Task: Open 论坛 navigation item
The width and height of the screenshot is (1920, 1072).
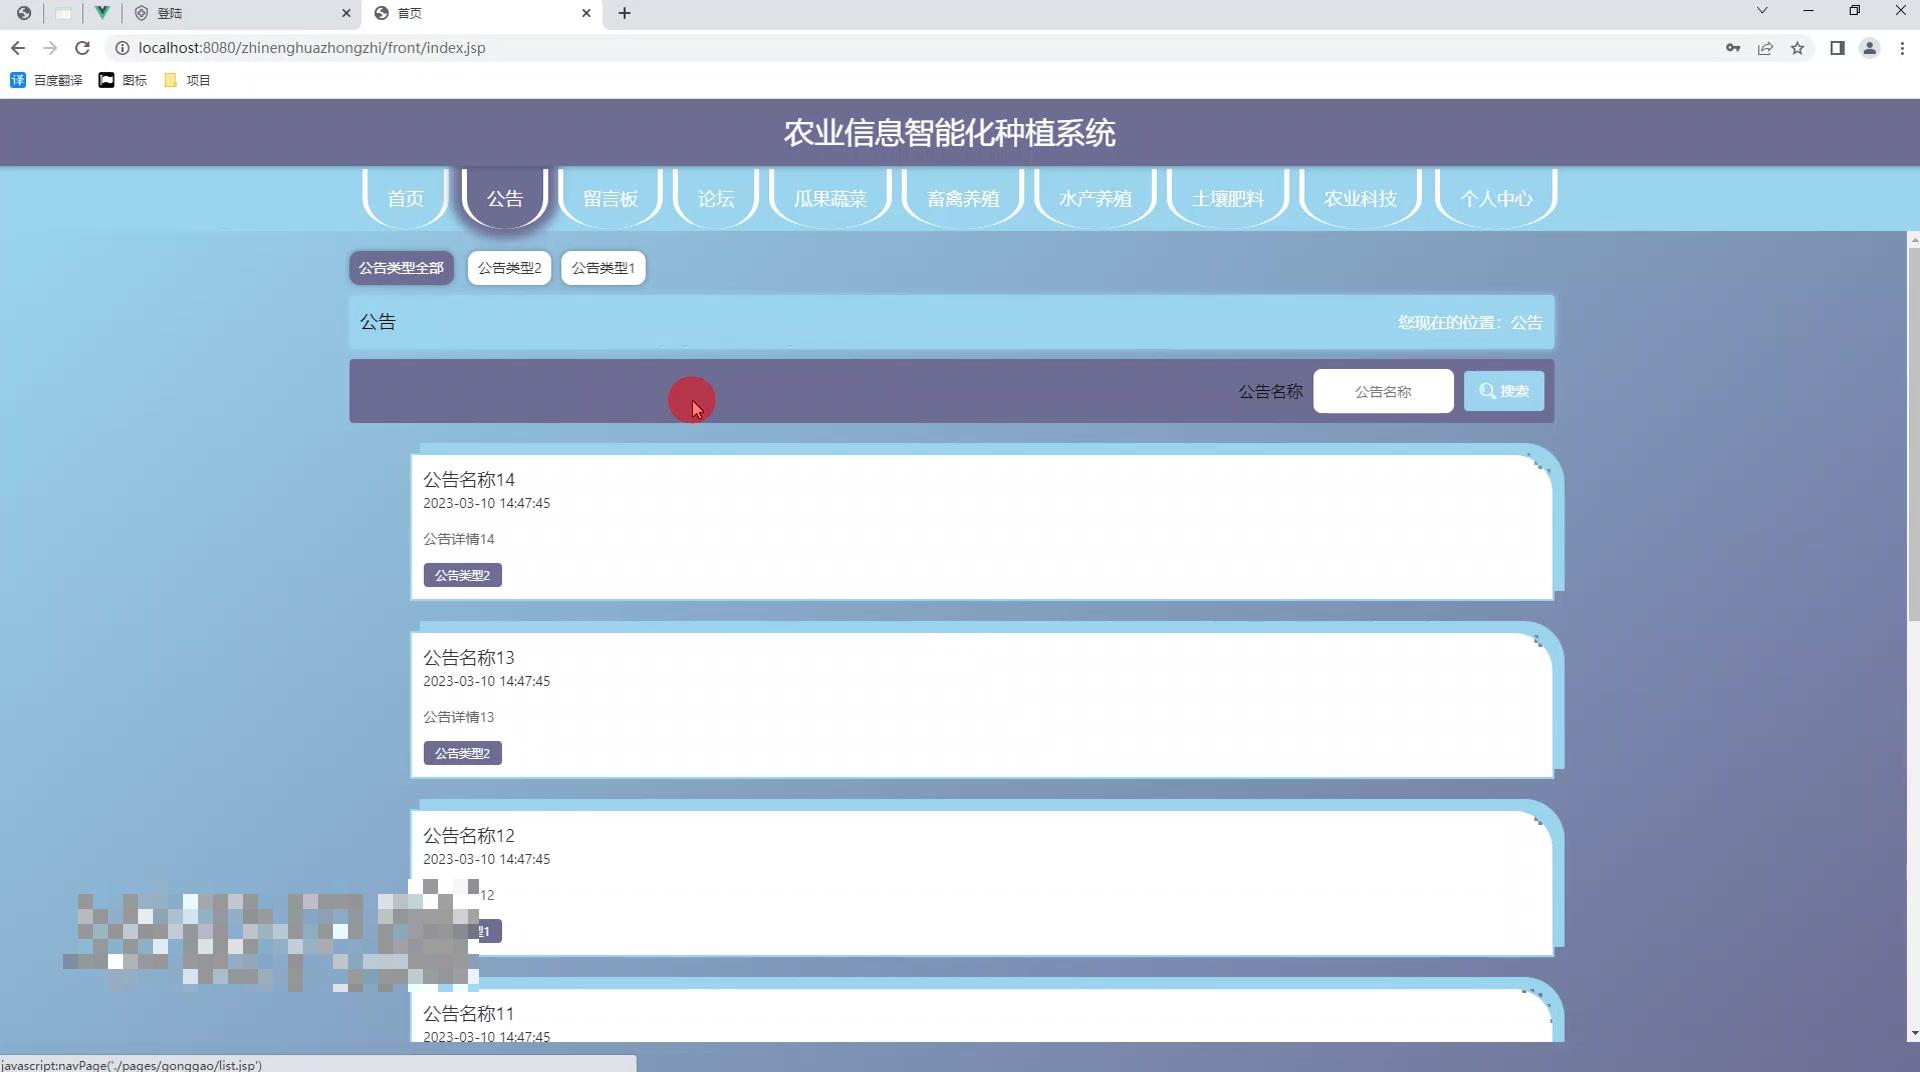Action: point(716,198)
